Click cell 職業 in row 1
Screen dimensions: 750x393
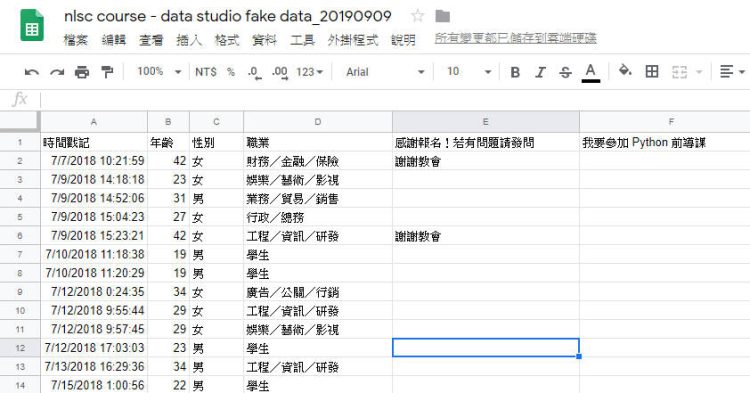(x=318, y=142)
